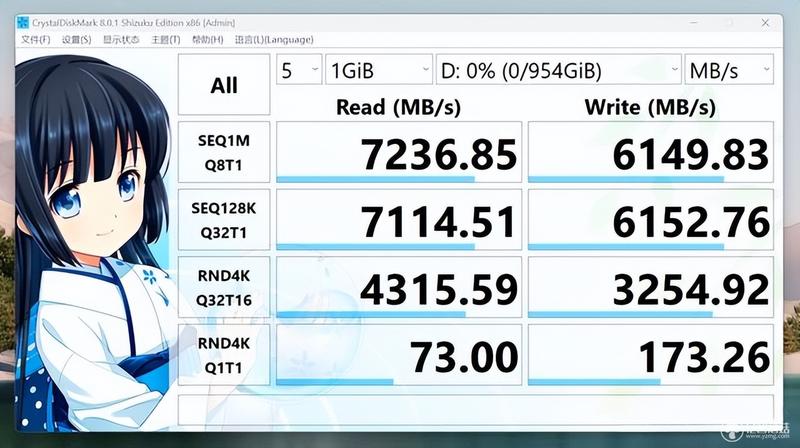This screenshot has height=448, width=800.
Task: Click the Read (MB/s) column header
Action: click(398, 107)
